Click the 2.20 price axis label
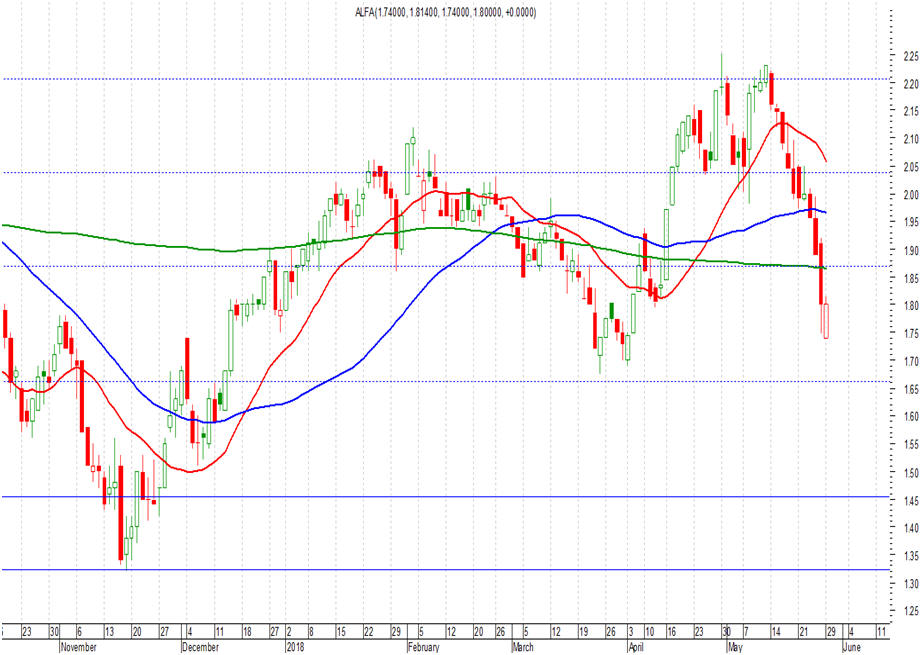Image resolution: width=923 pixels, height=655 pixels. click(911, 84)
